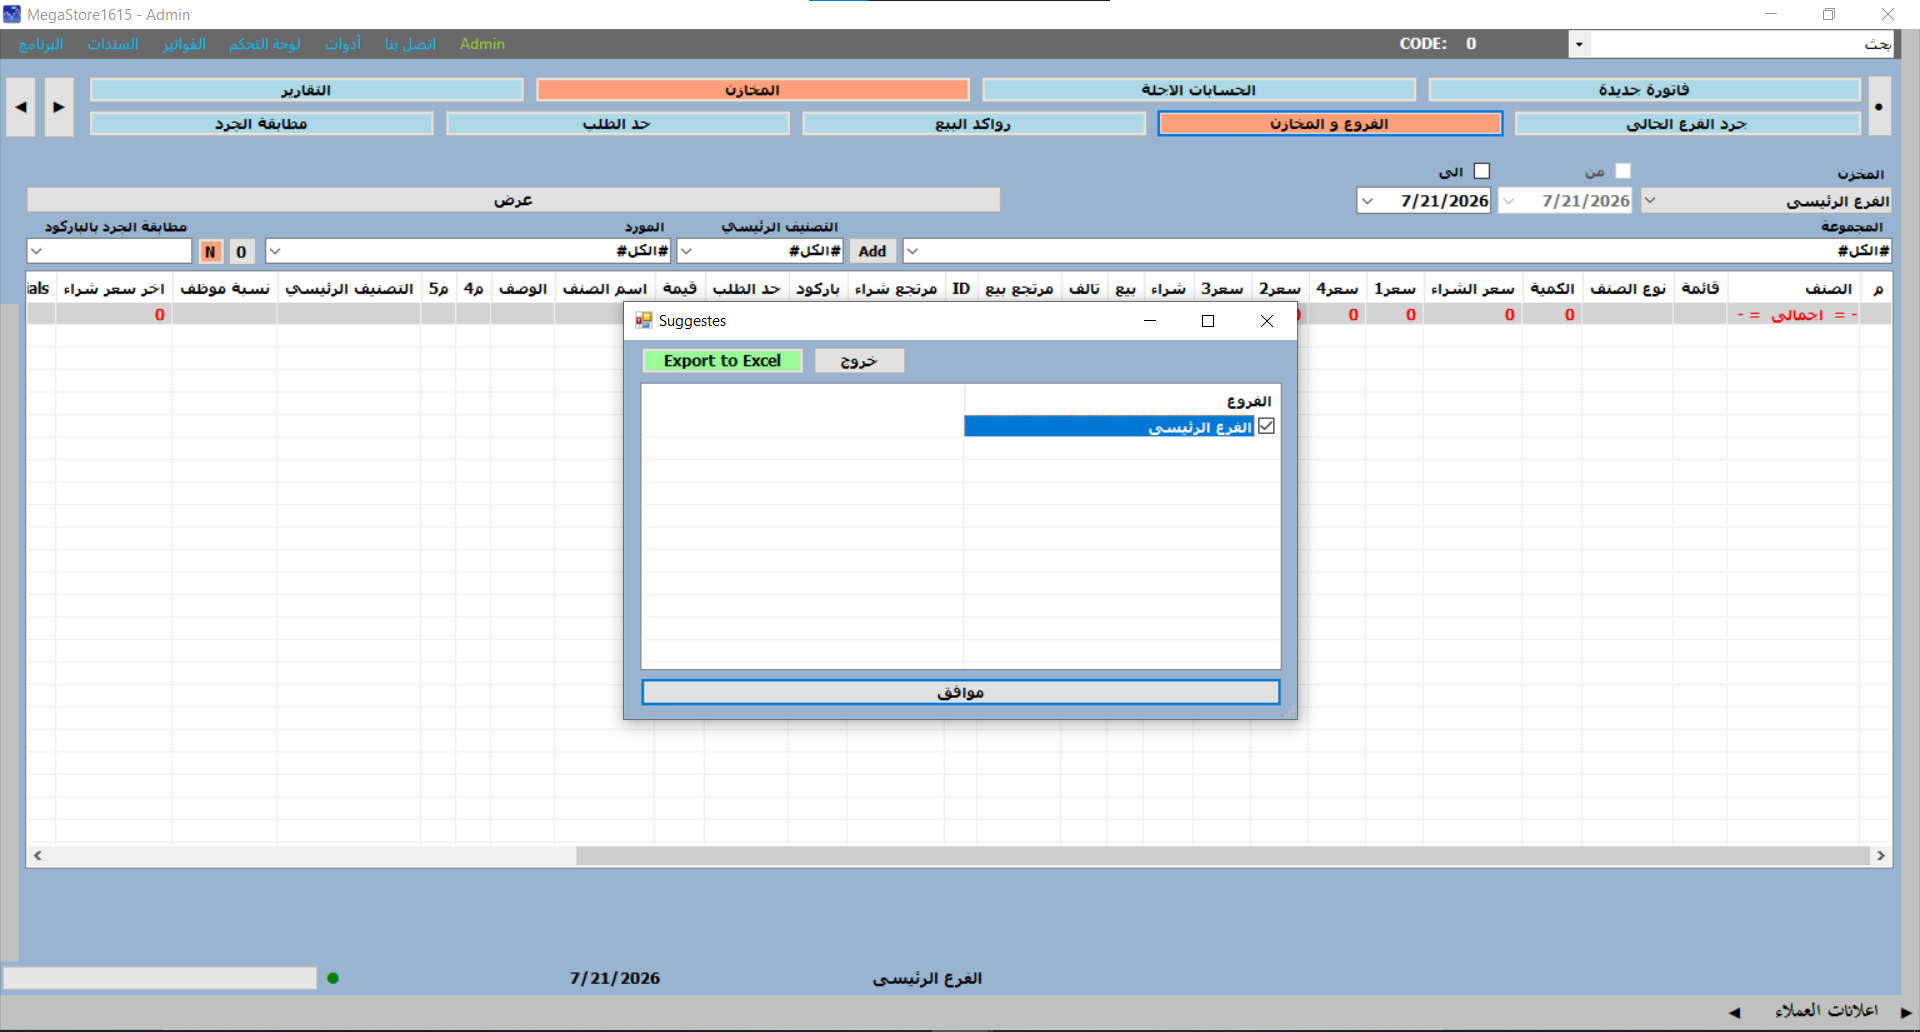The height and width of the screenshot is (1032, 1920).
Task: Click the left arrow navigation button
Action: [20, 107]
